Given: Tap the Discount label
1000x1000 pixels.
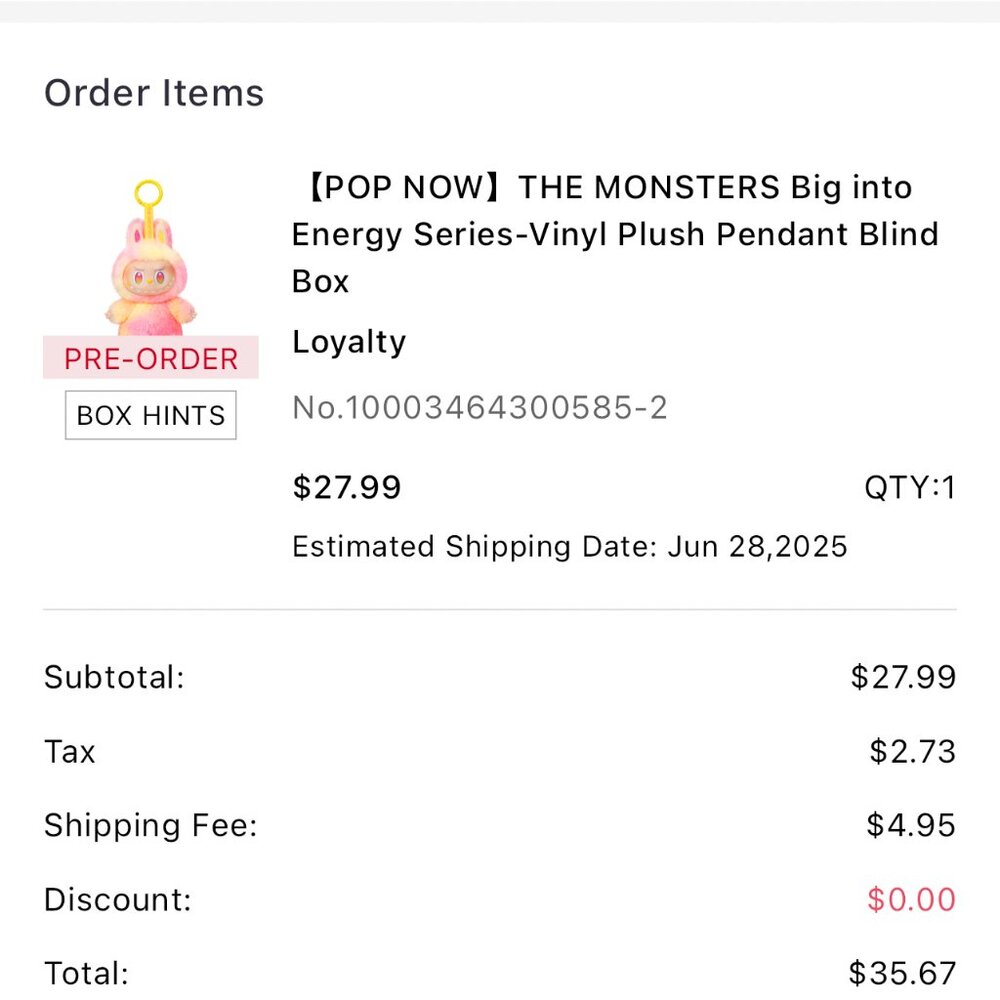Looking at the screenshot, I should [118, 899].
